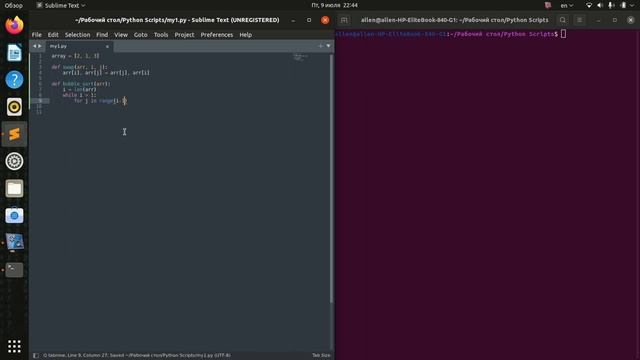Viewport: 640px width, 360px height.
Task: Open the volume indicator in the top bar
Action: (x=600, y=5)
